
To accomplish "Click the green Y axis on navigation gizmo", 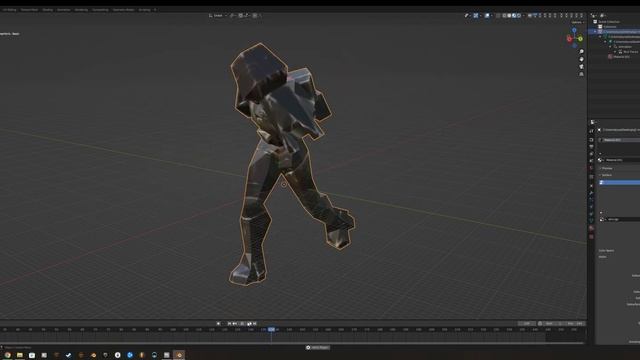I will [x=580, y=39].
